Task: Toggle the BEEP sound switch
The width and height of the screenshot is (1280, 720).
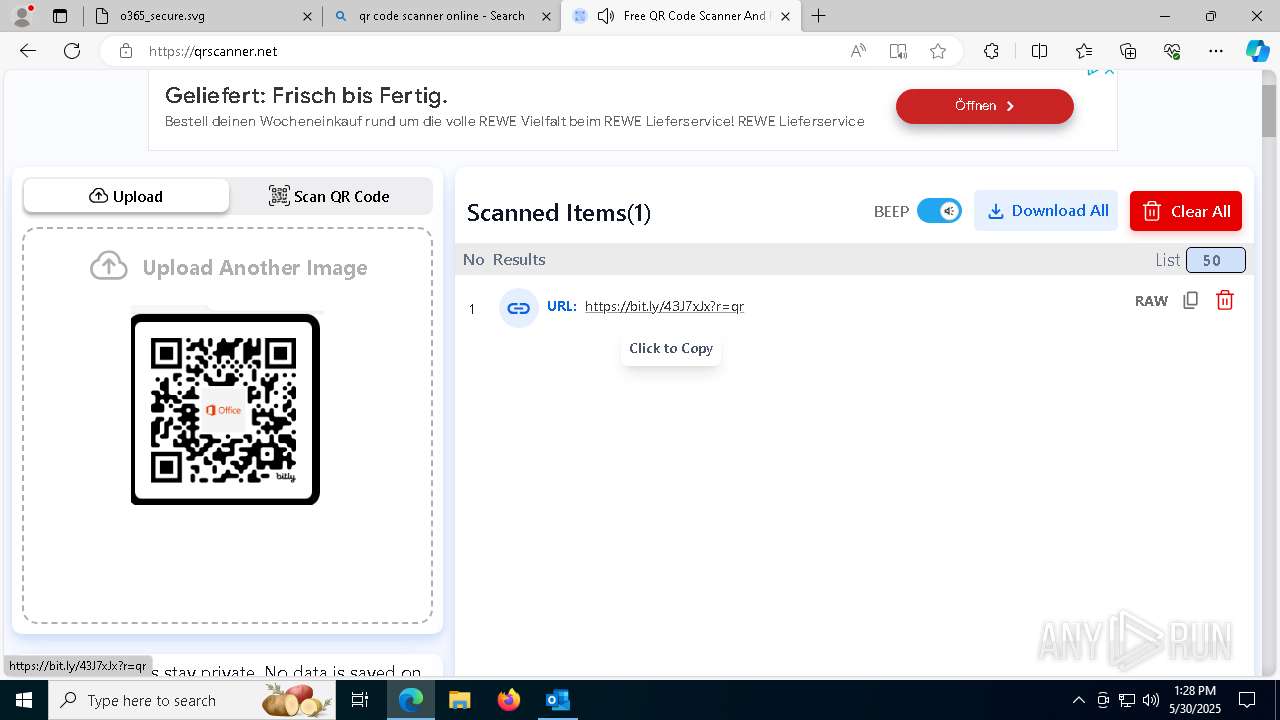Action: pyautogui.click(x=939, y=211)
